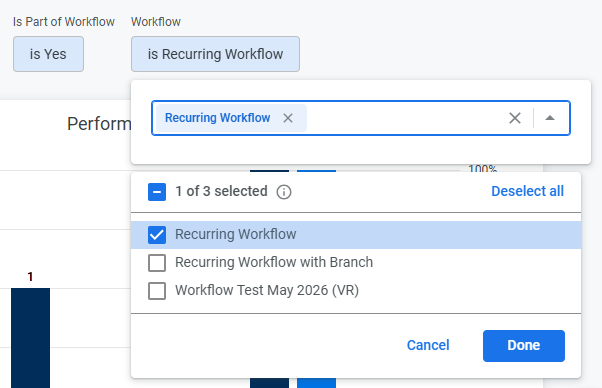Click Deselect all link
Screen dimensions: 602x388
tap(528, 191)
